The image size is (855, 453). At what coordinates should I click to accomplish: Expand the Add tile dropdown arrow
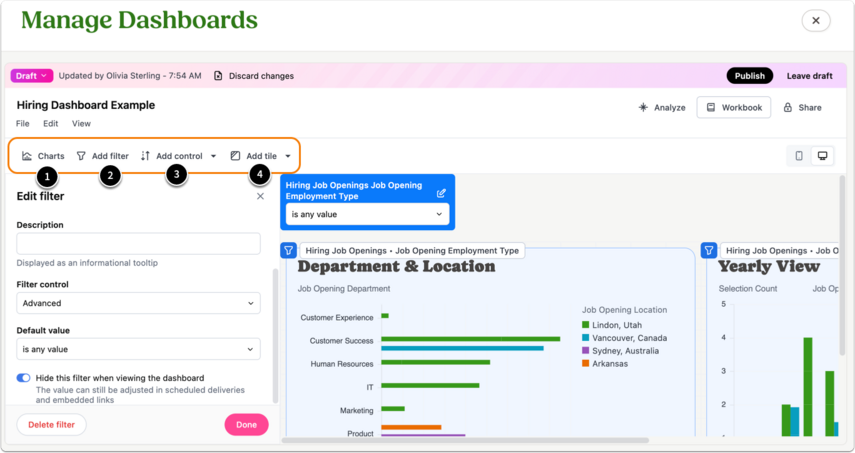288,156
